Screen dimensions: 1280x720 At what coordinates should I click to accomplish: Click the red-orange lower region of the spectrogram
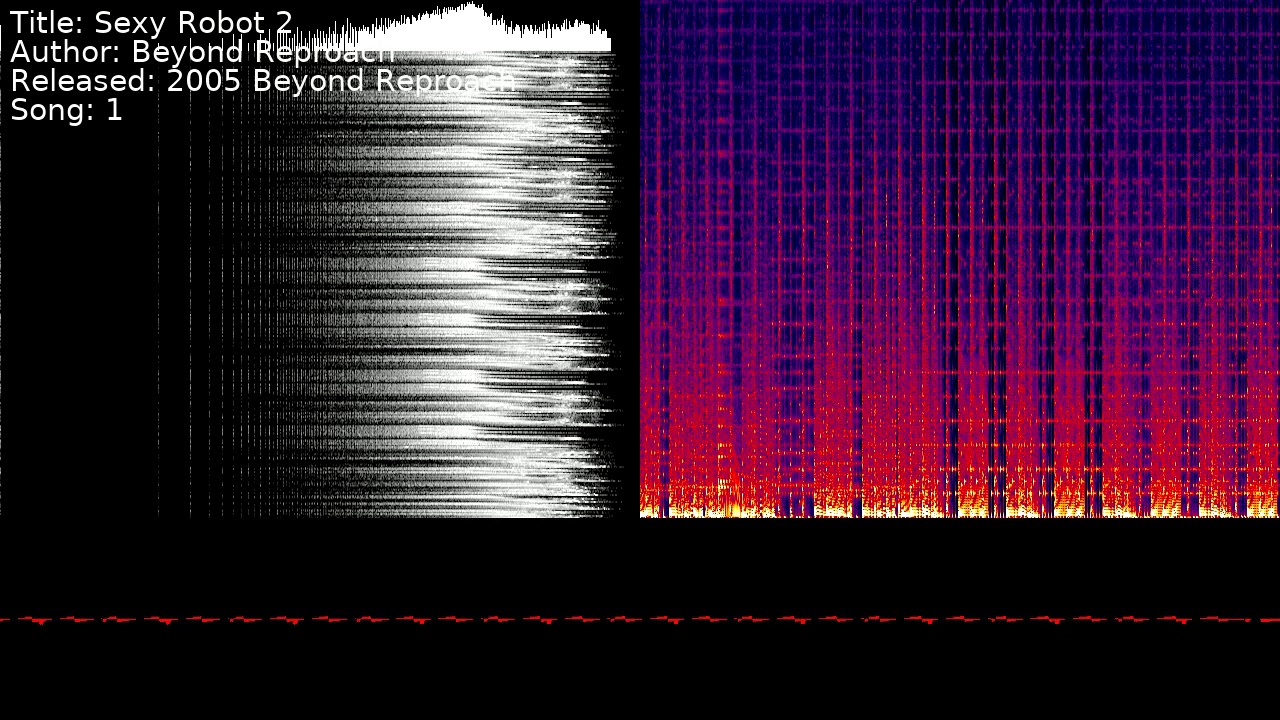coord(960,440)
